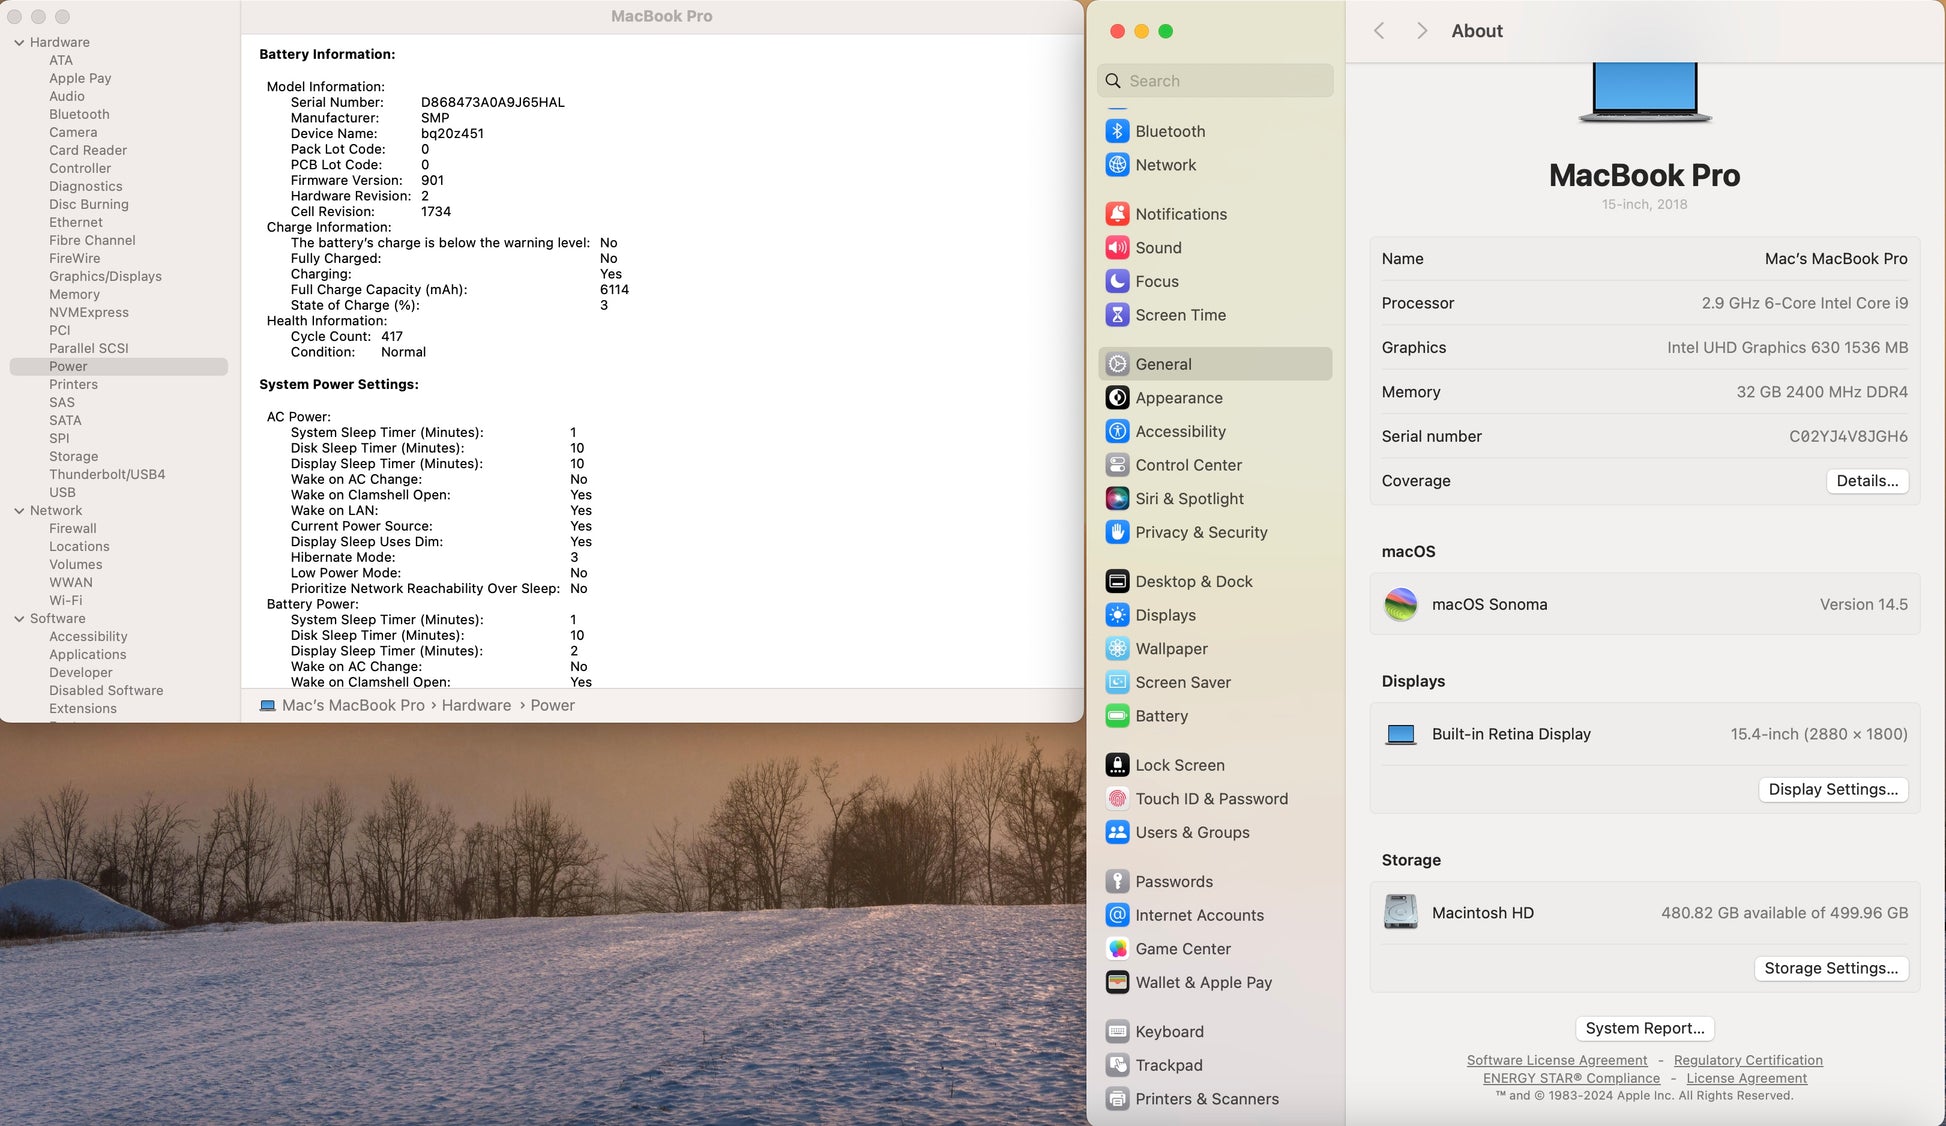Open Bluetooth settings icon in sidebar
Screen dimensions: 1946x1126
pos(1117,131)
